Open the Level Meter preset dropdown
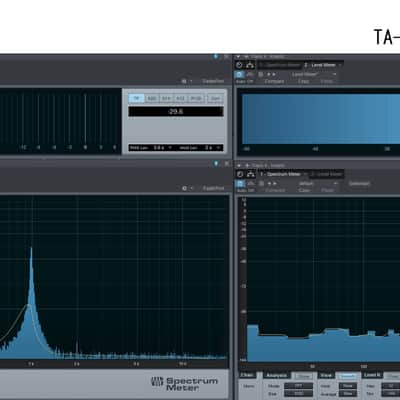 pyautogui.click(x=313, y=74)
